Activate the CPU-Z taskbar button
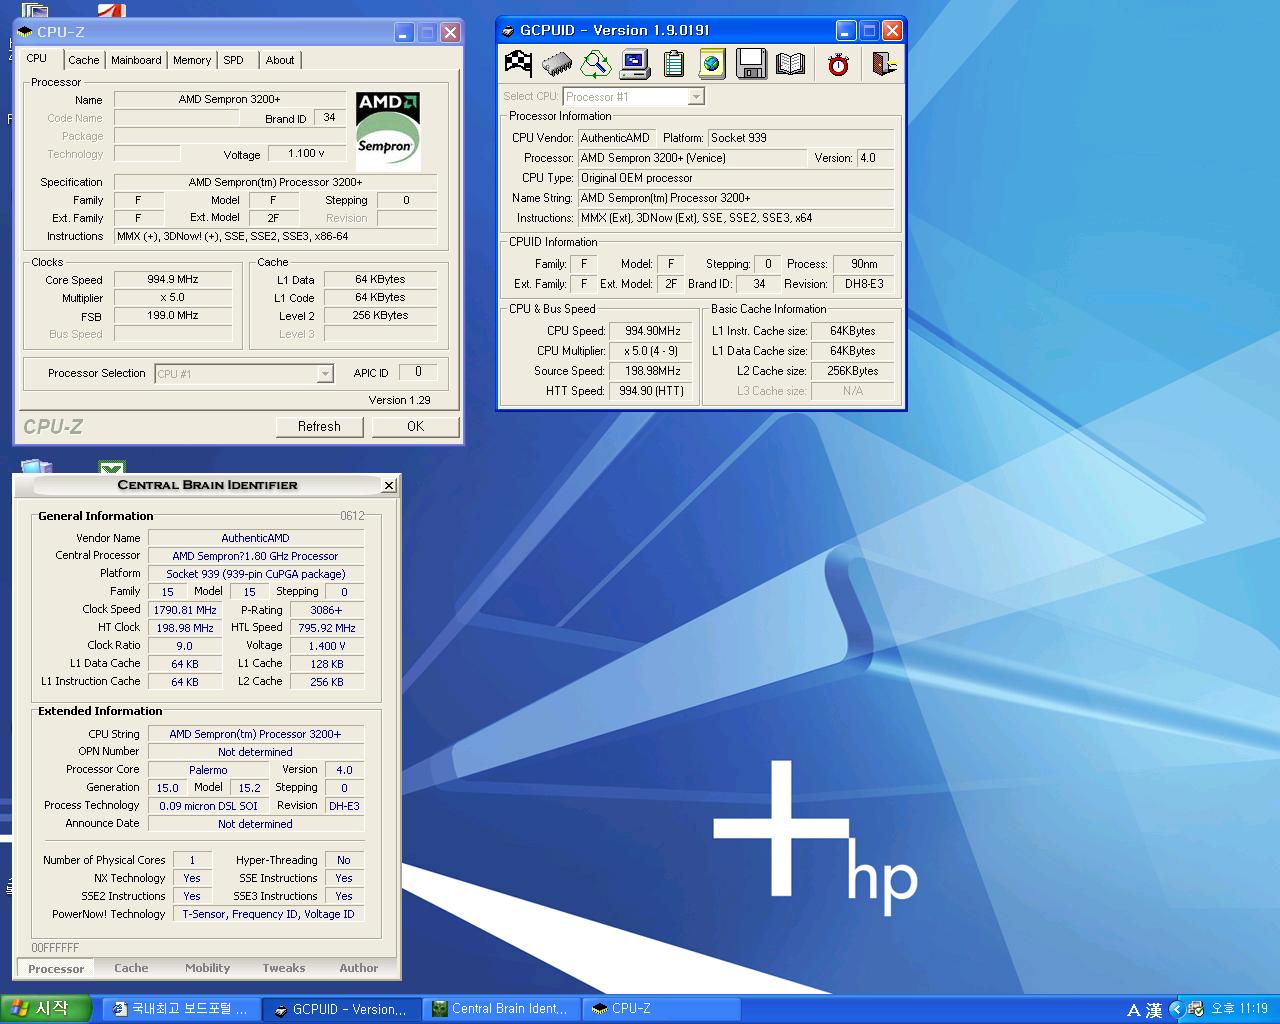 click(x=661, y=1009)
